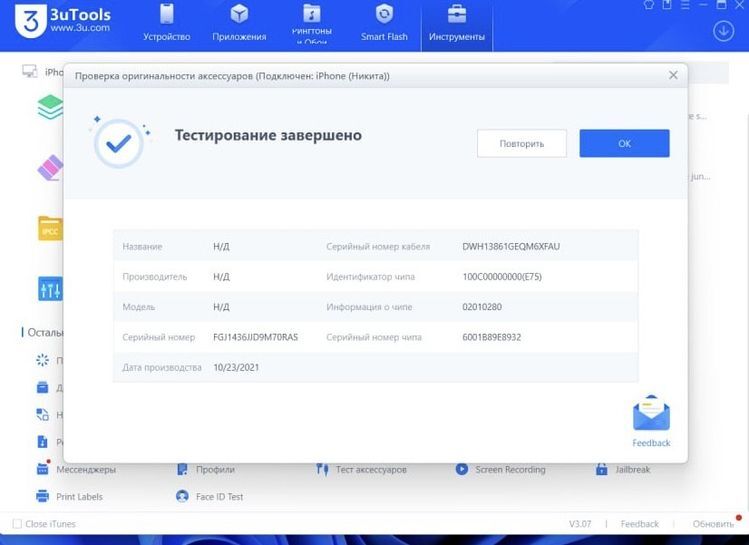The image size is (749, 545).
Task: Click the Повторить button to retest
Action: [521, 143]
